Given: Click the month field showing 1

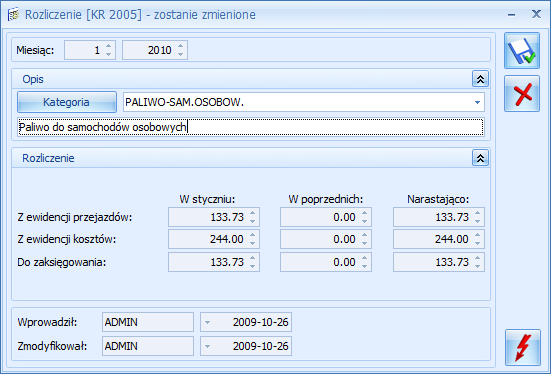Looking at the screenshot, I should point(90,50).
